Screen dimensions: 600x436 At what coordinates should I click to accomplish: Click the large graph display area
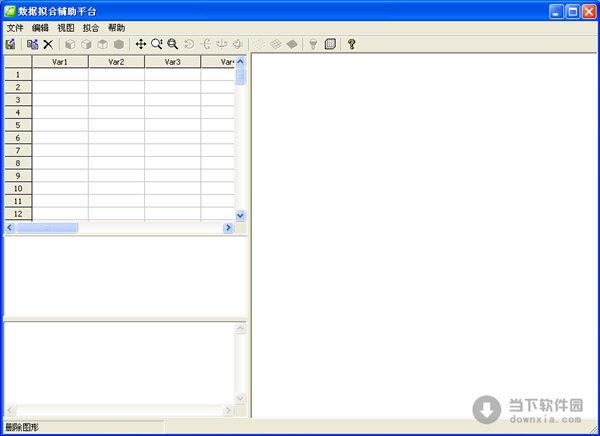tap(424, 235)
